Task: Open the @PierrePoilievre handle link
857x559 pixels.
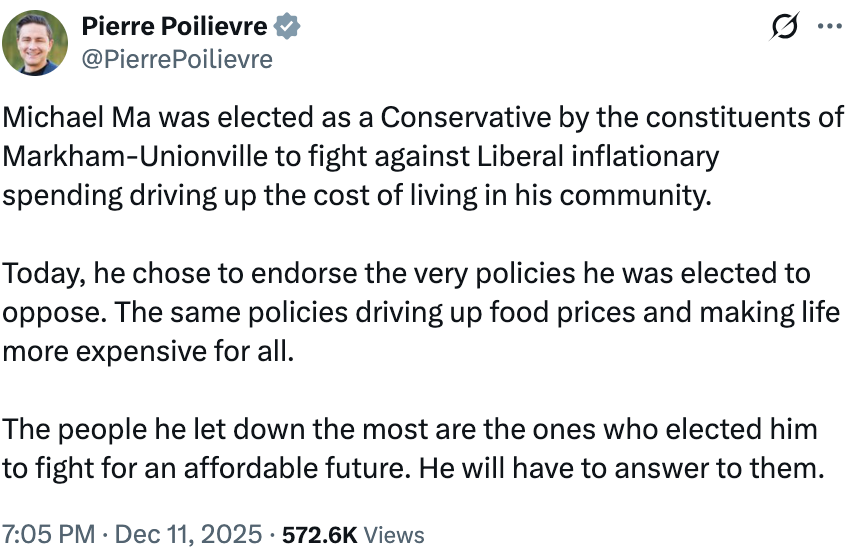Action: pyautogui.click(x=178, y=60)
